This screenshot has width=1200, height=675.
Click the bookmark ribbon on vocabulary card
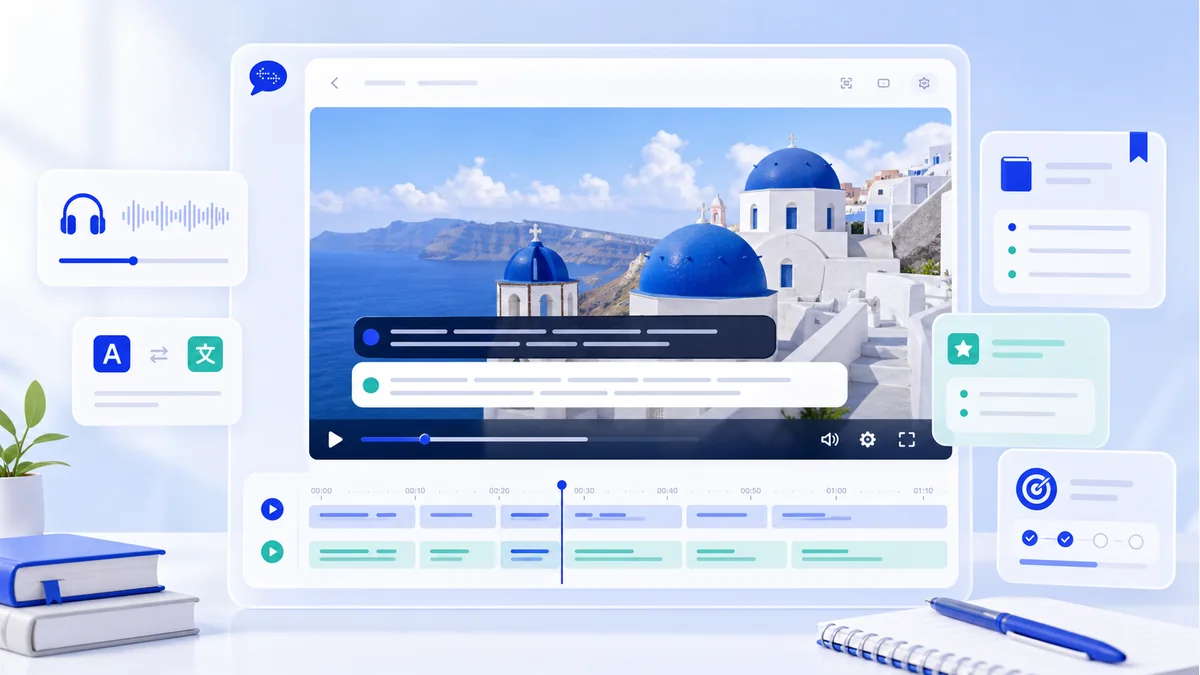1138,146
